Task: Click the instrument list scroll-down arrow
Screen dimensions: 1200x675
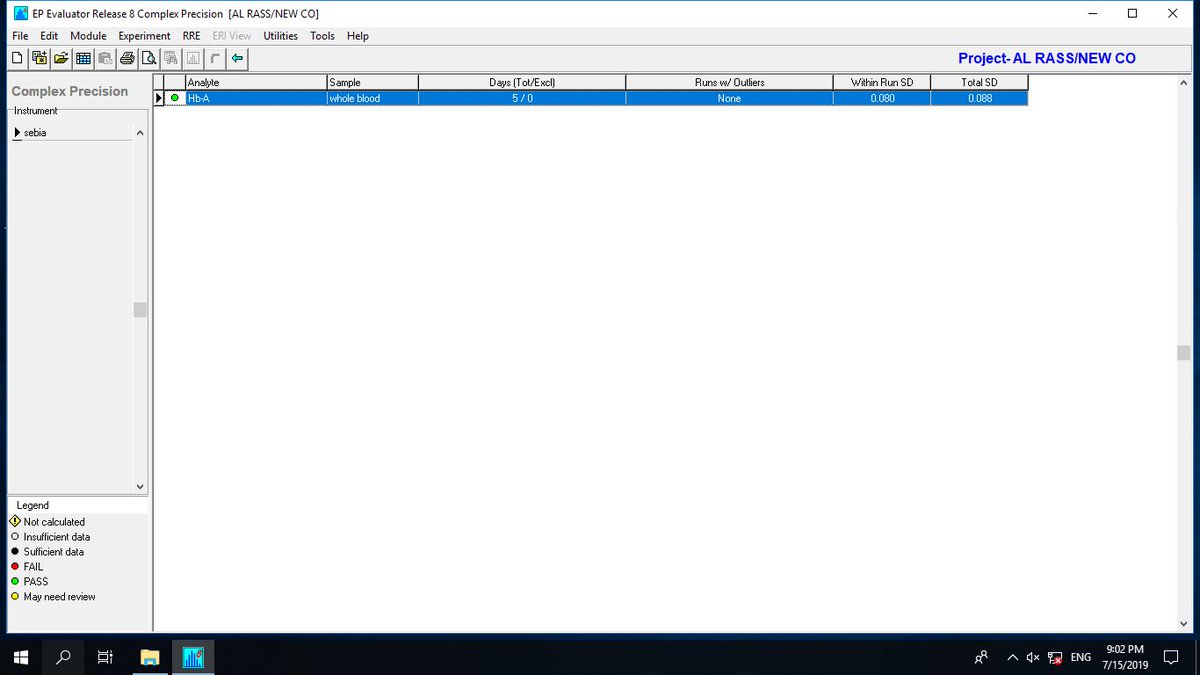Action: click(140, 487)
